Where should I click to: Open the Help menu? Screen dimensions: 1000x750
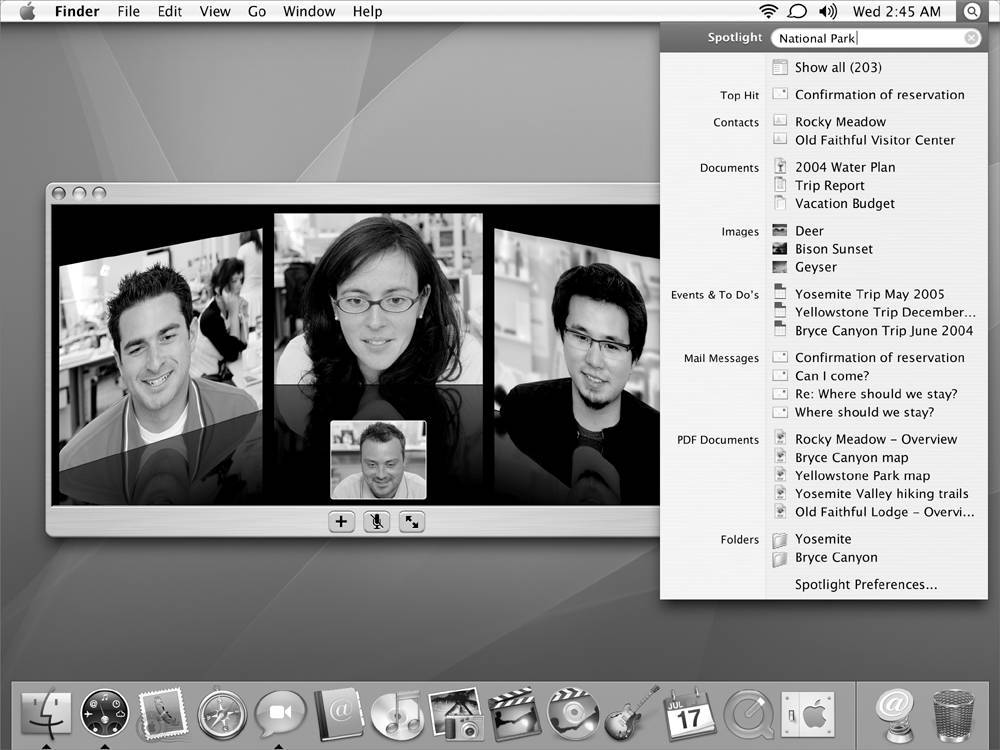367,11
